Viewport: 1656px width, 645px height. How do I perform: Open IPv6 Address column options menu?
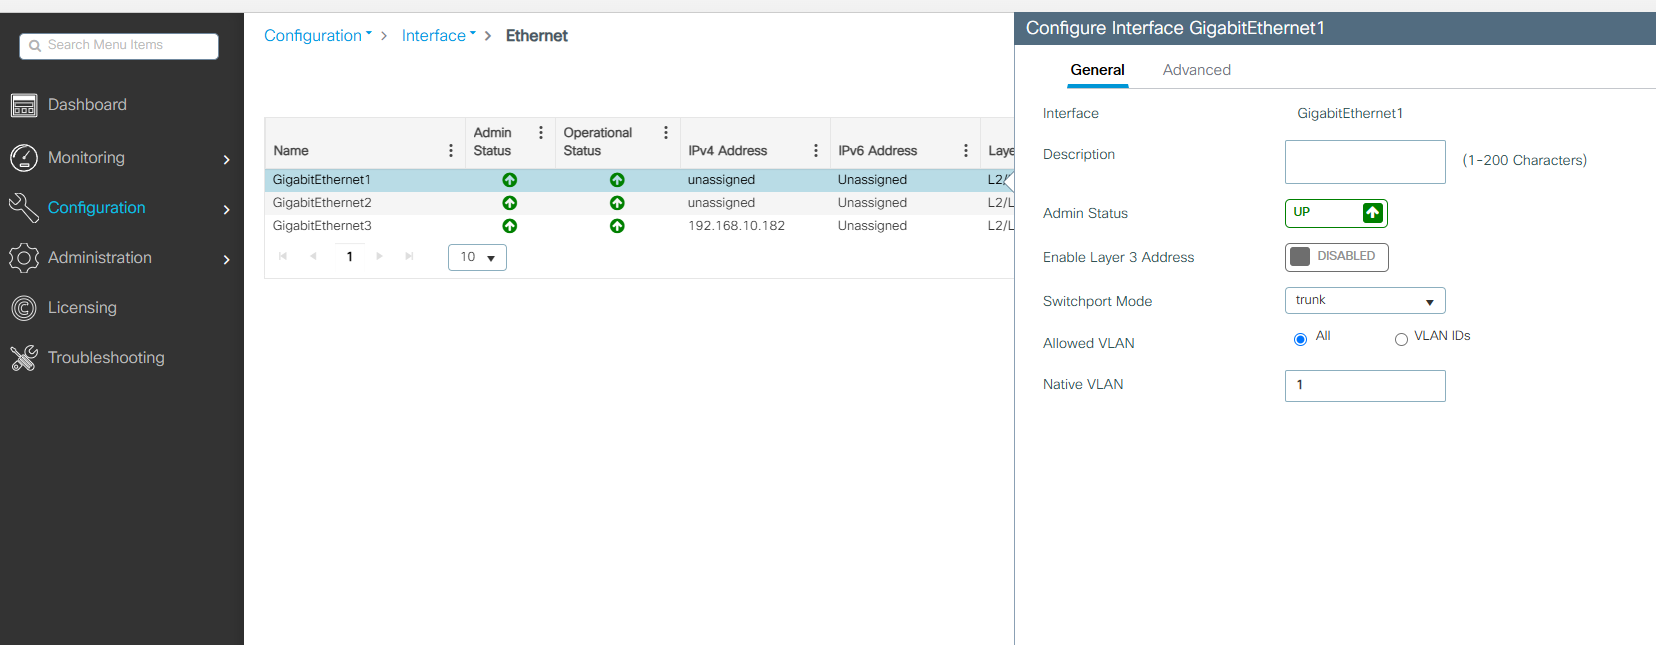pos(966,151)
